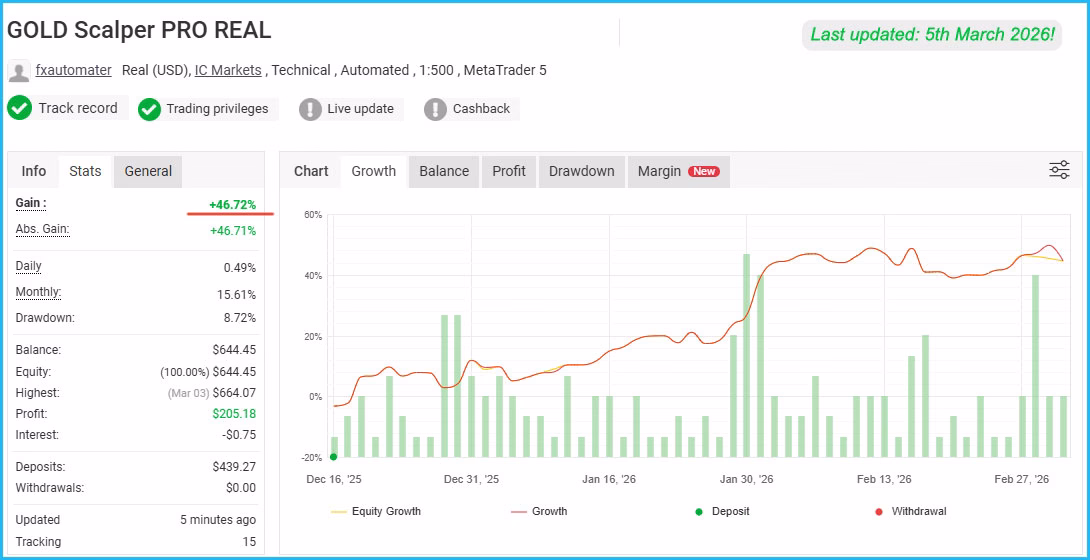The height and width of the screenshot is (560, 1090).
Task: Switch to the Stats tab
Action: 85,171
